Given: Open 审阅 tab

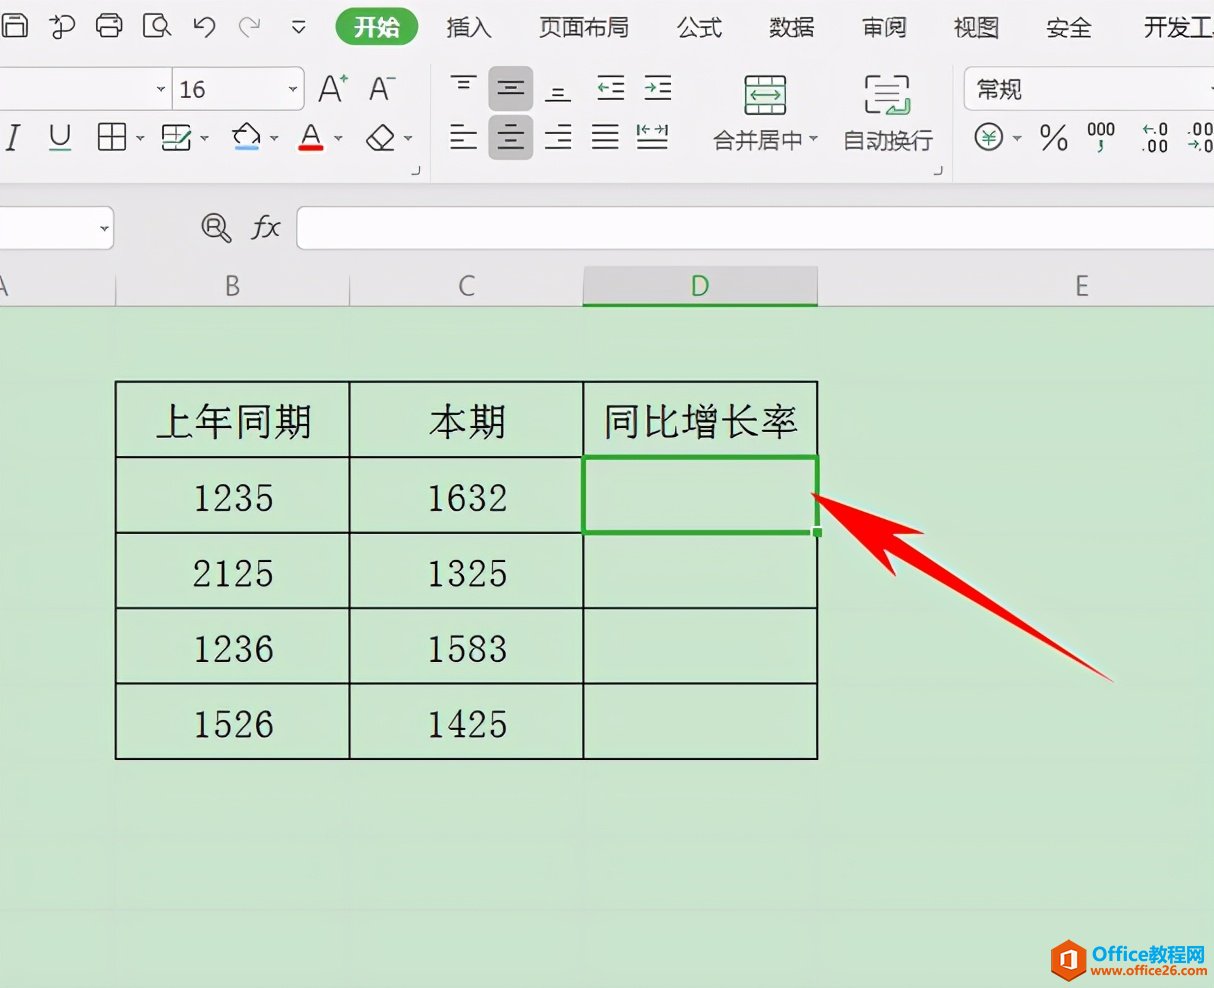Looking at the screenshot, I should click(x=884, y=27).
